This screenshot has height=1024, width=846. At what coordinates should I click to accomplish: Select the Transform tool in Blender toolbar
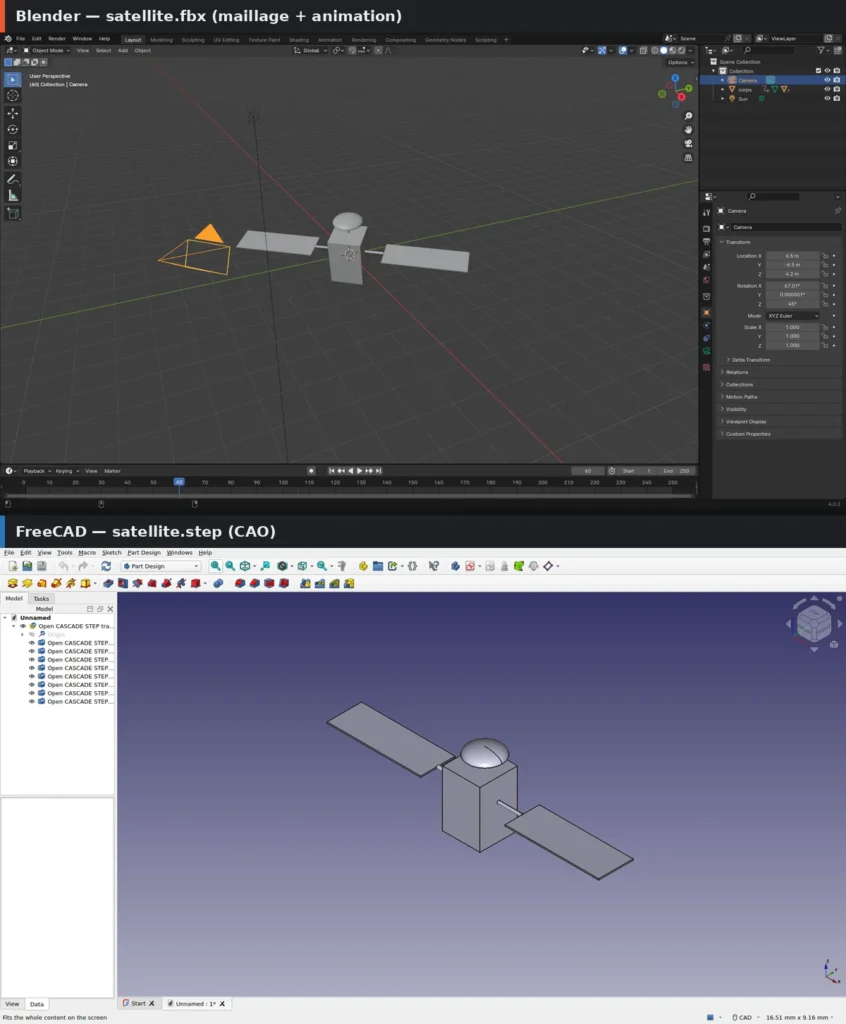12,161
